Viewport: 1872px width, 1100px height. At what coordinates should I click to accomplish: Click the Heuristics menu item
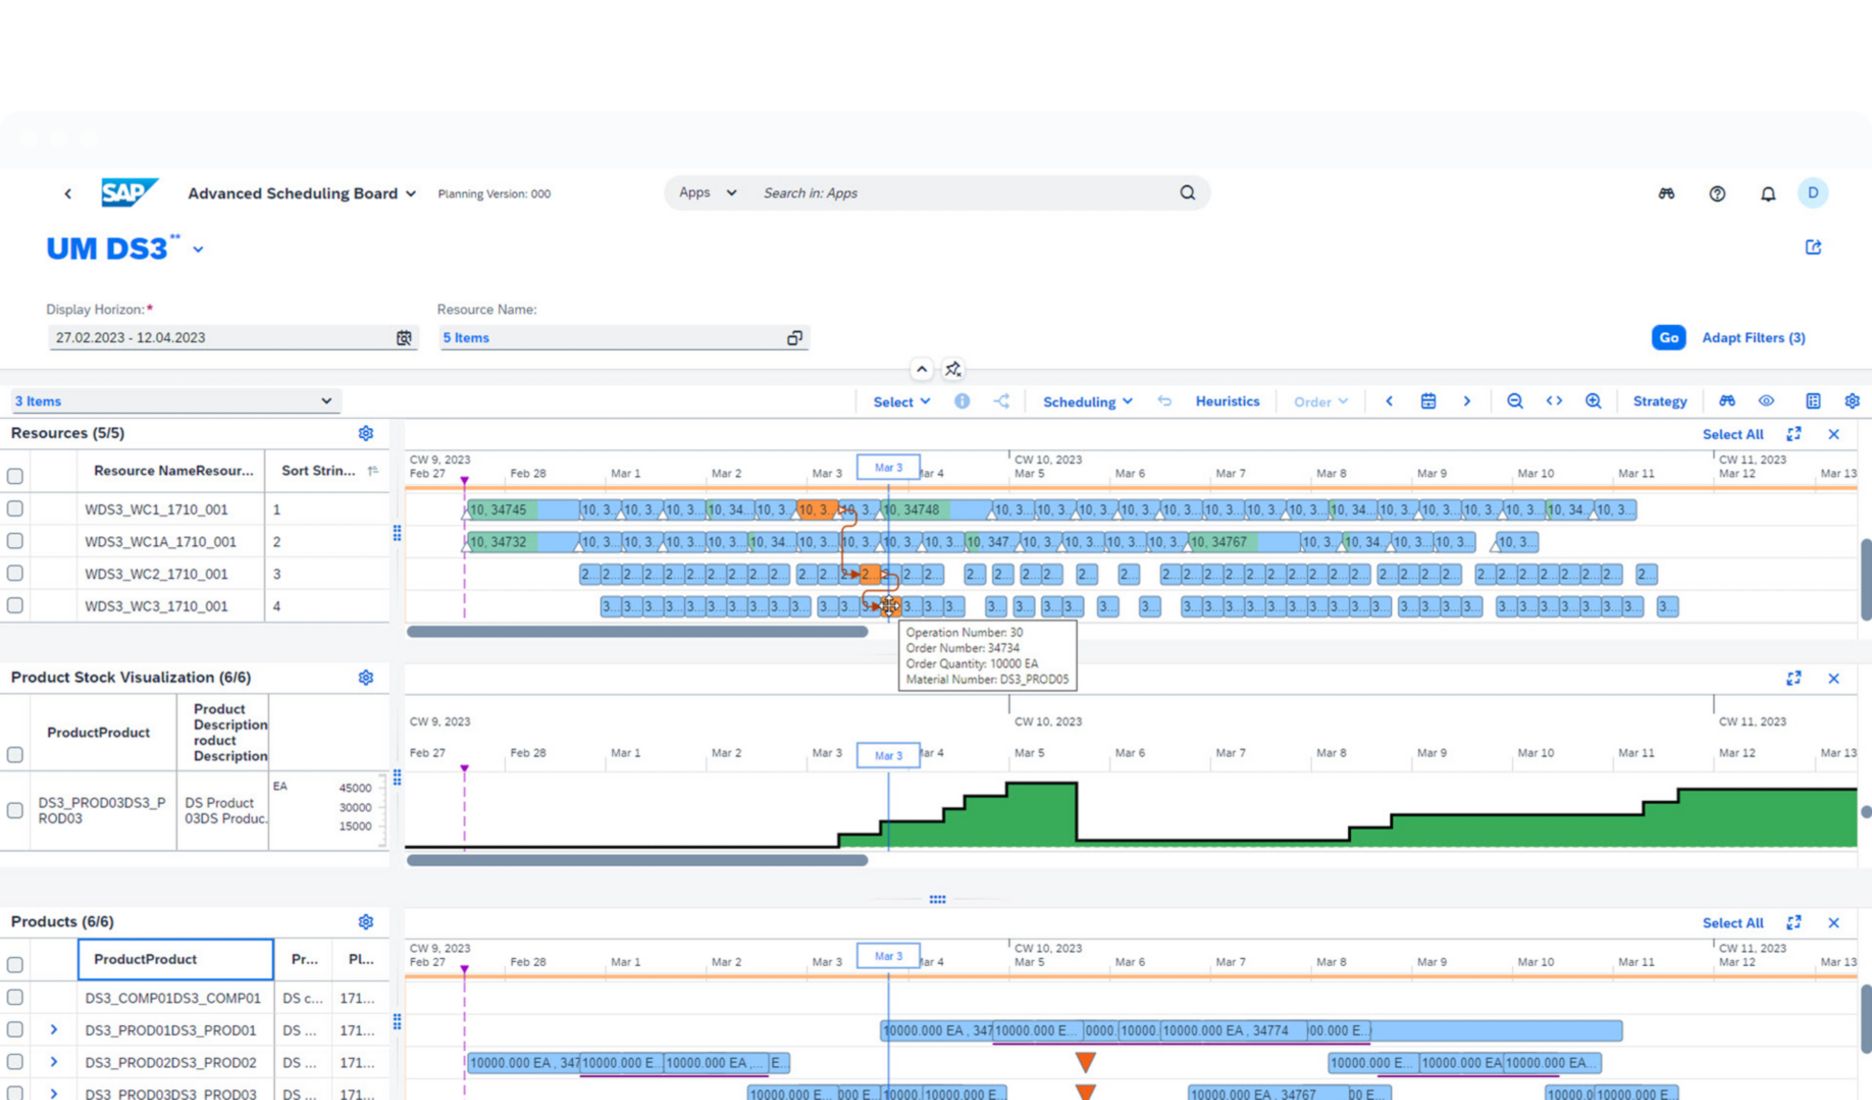(x=1226, y=401)
